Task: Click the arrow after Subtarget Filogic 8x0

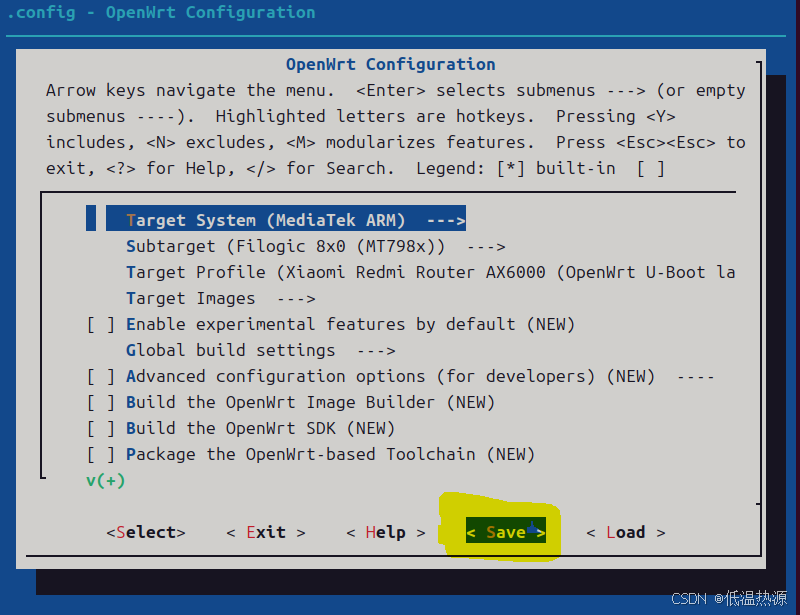Action: [485, 246]
